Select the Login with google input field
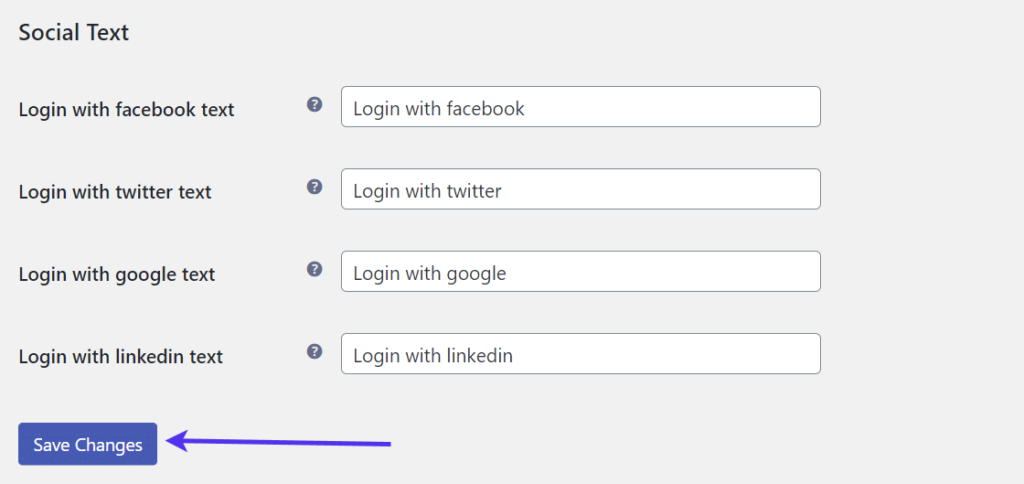Screen dimensions: 1024x484 (x=580, y=271)
